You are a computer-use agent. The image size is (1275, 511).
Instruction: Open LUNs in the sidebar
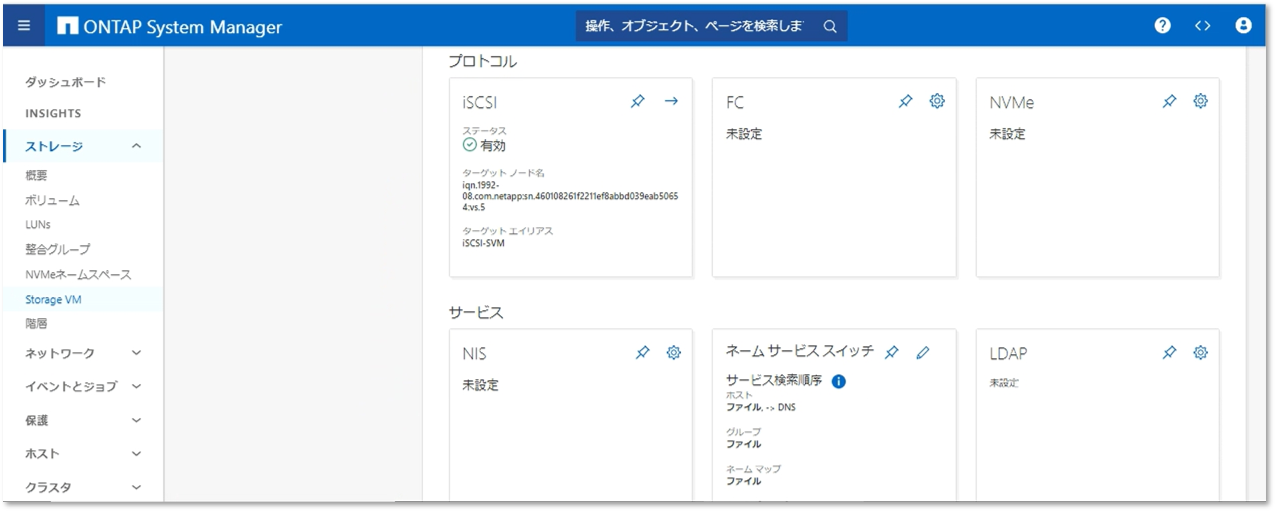click(x=38, y=225)
